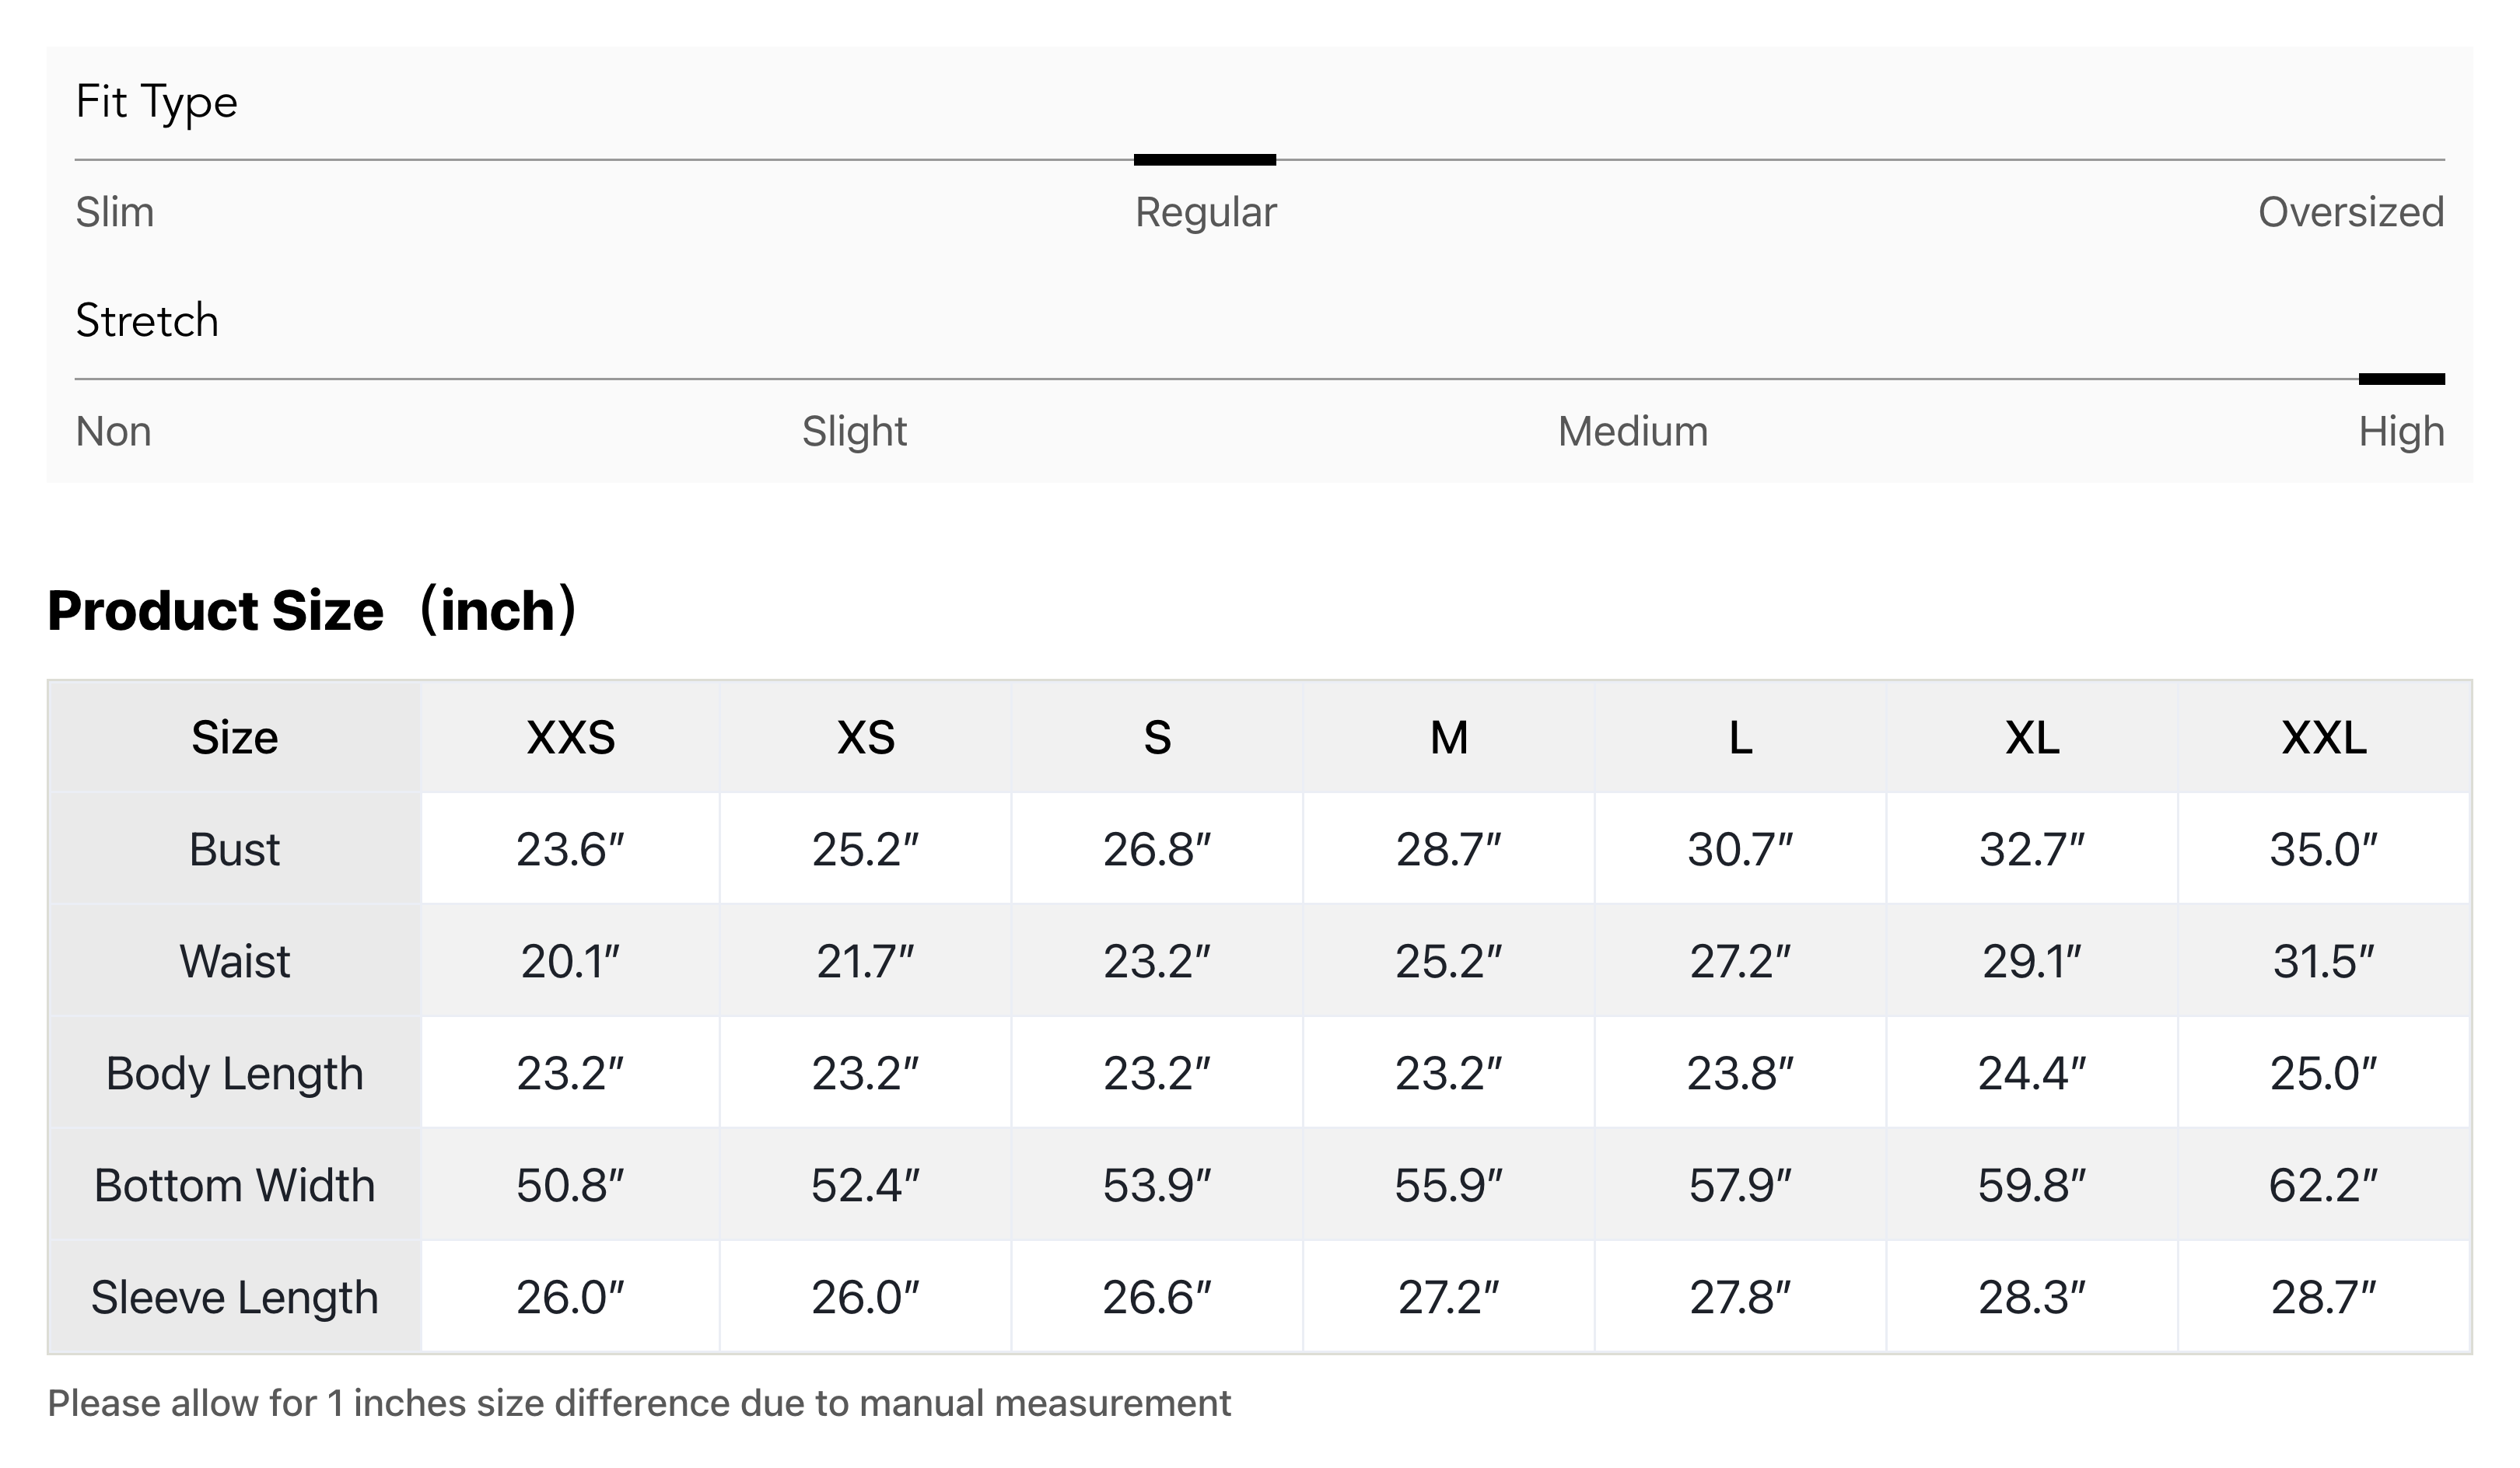Click the Non stretch label
The image size is (2520, 1468).
click(114, 431)
